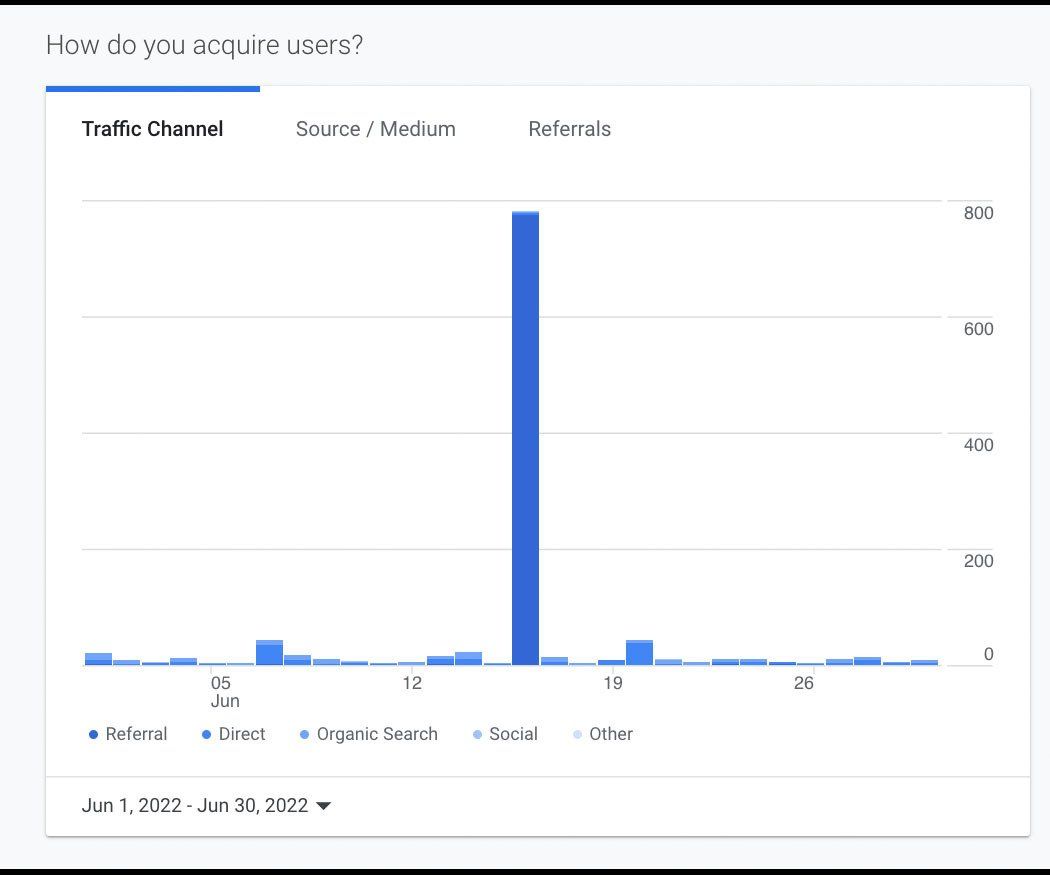Switch to the Traffic Channel tab
The image size is (1050, 875).
coord(152,129)
